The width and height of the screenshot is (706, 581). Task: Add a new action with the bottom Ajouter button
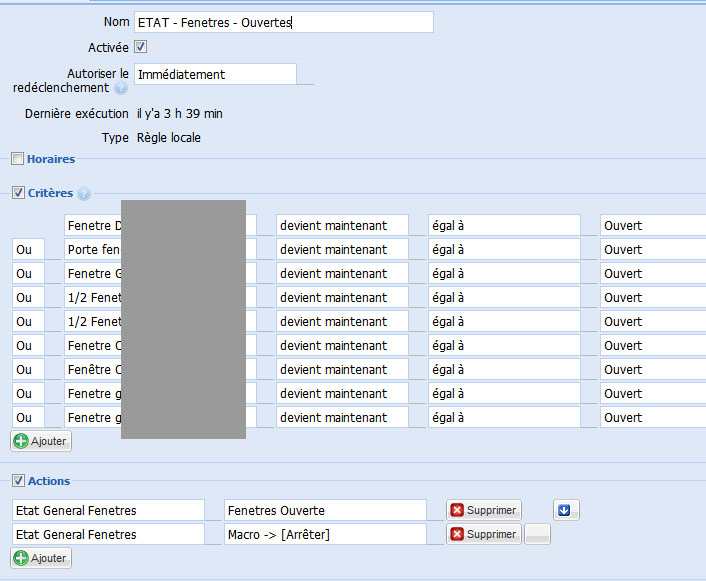(x=41, y=558)
